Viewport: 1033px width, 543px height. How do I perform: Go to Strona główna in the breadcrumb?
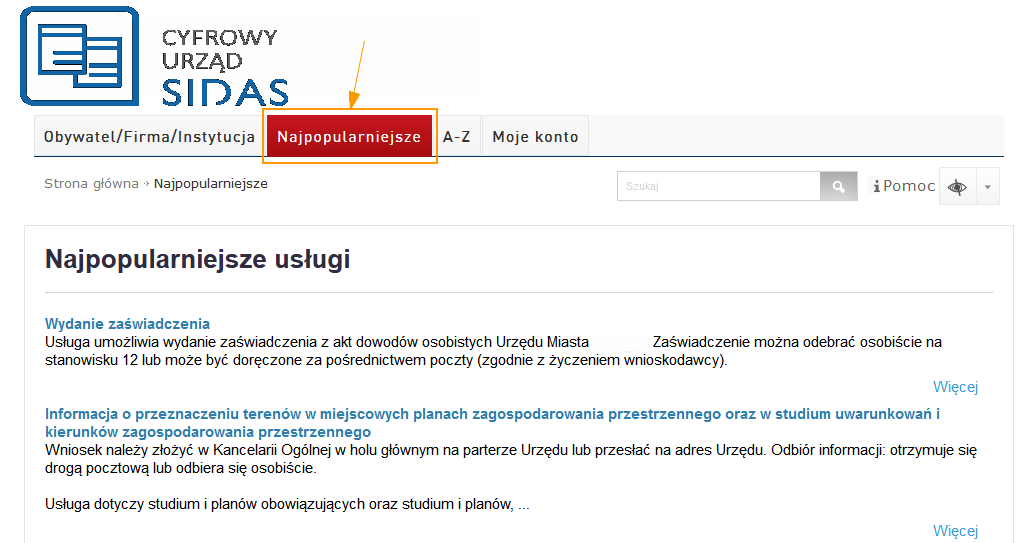pyautogui.click(x=91, y=184)
